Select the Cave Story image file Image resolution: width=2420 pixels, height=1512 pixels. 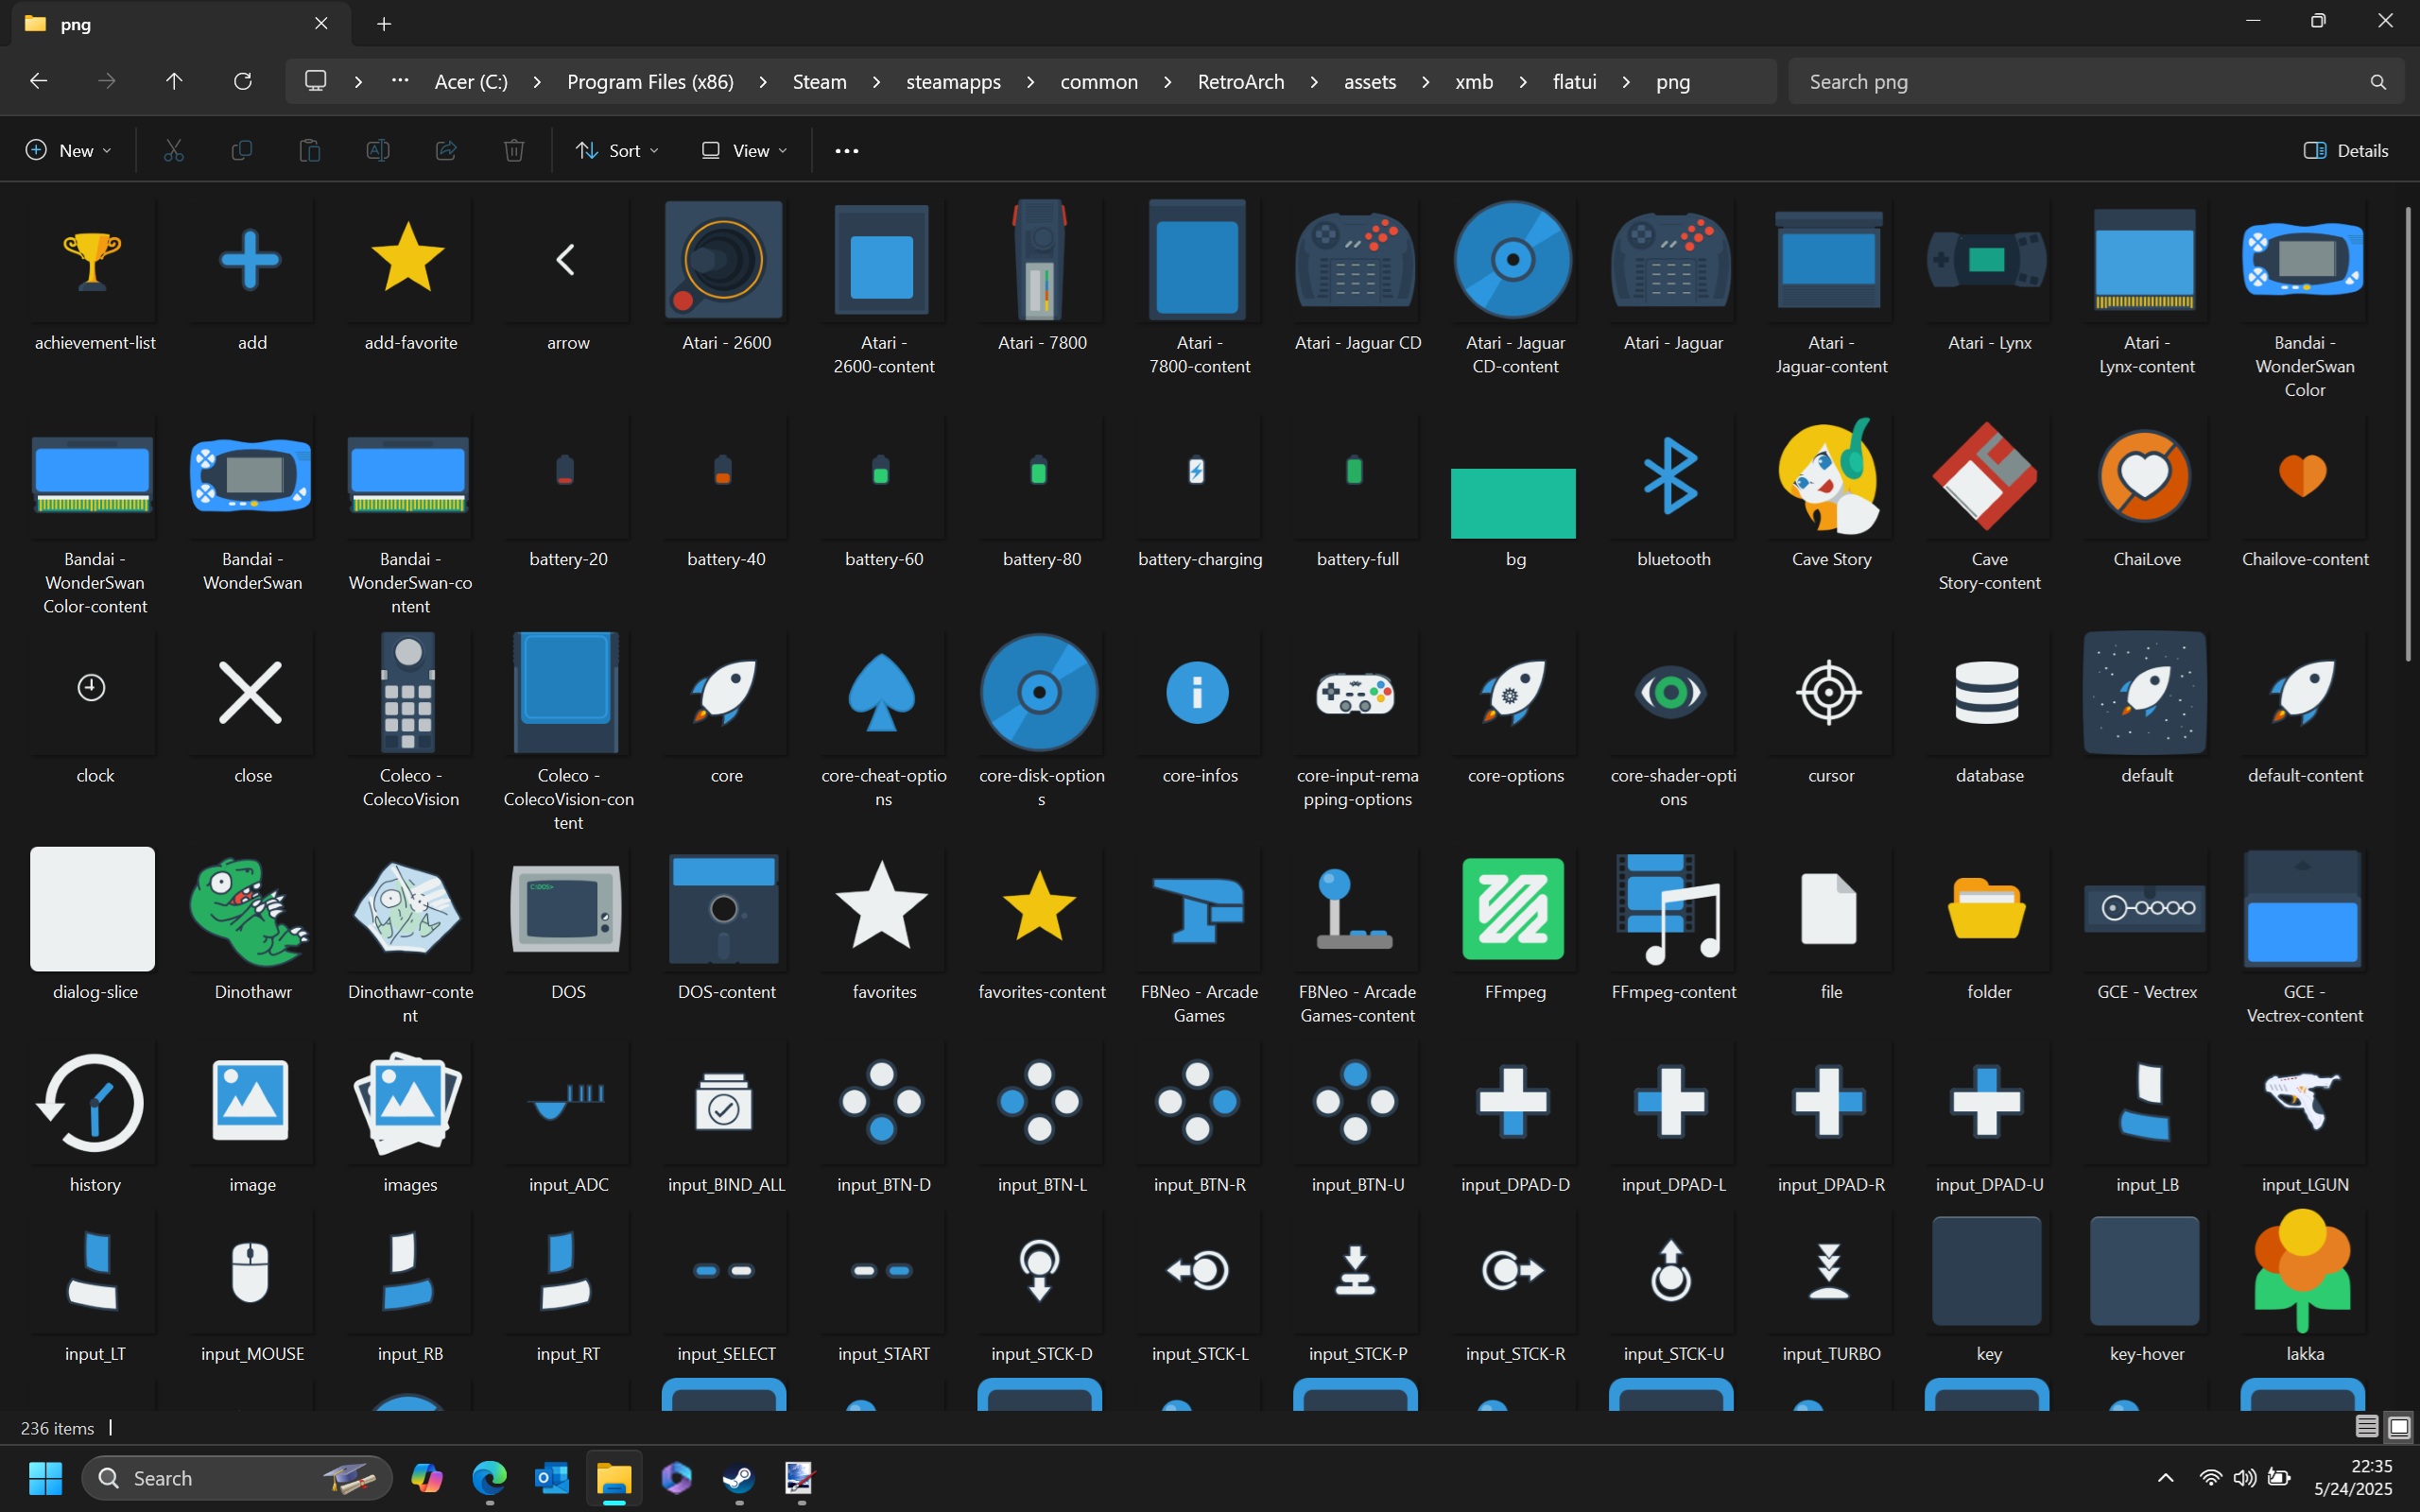(1830, 478)
